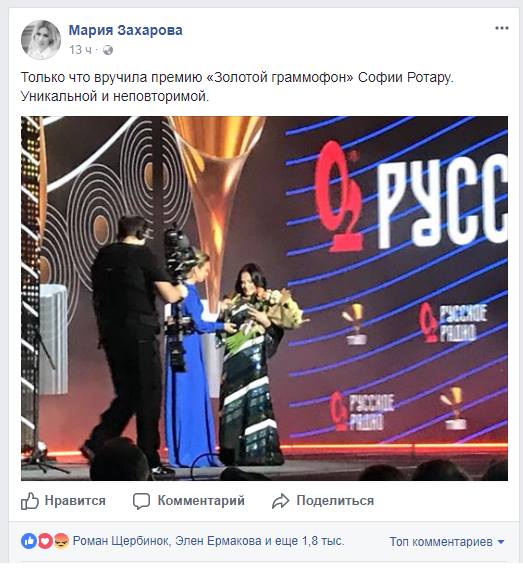
Task: Click the Поделиться button text
Action: (335, 501)
